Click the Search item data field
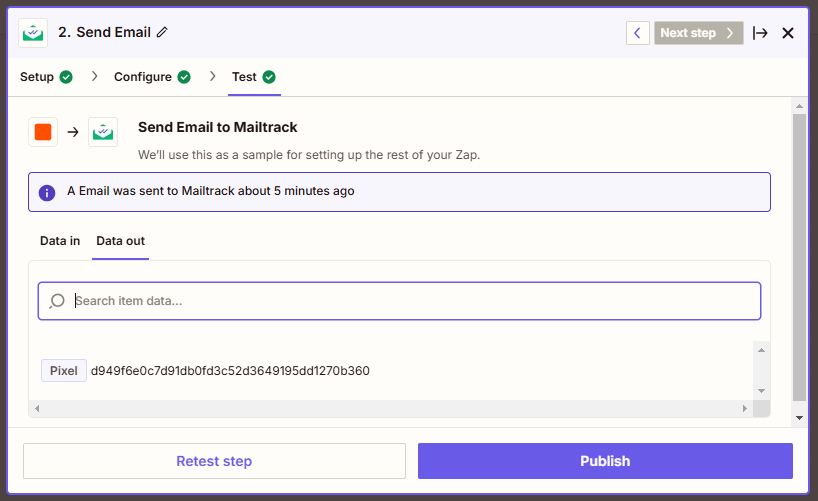818x501 pixels. 400,301
